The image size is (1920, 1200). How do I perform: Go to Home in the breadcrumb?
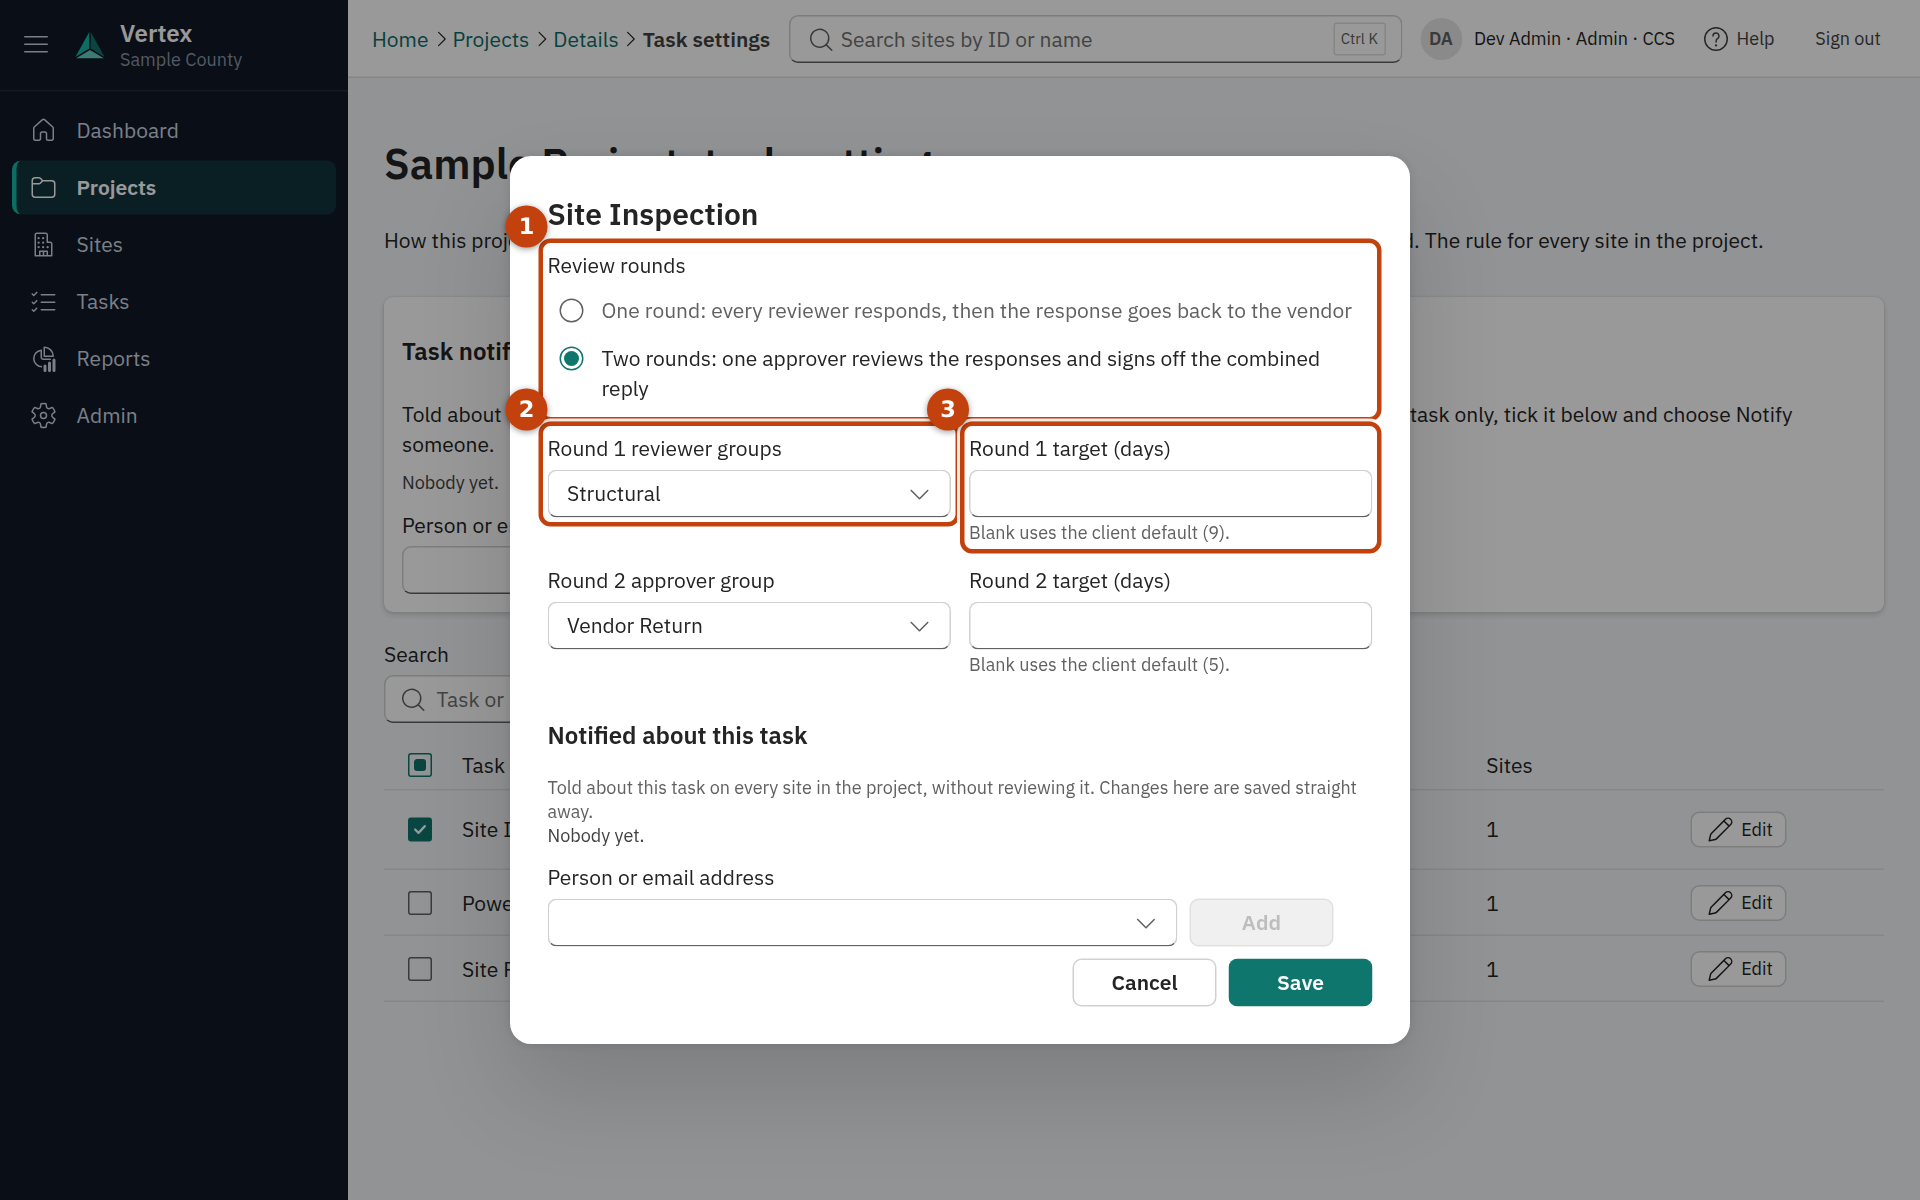[x=400, y=40]
